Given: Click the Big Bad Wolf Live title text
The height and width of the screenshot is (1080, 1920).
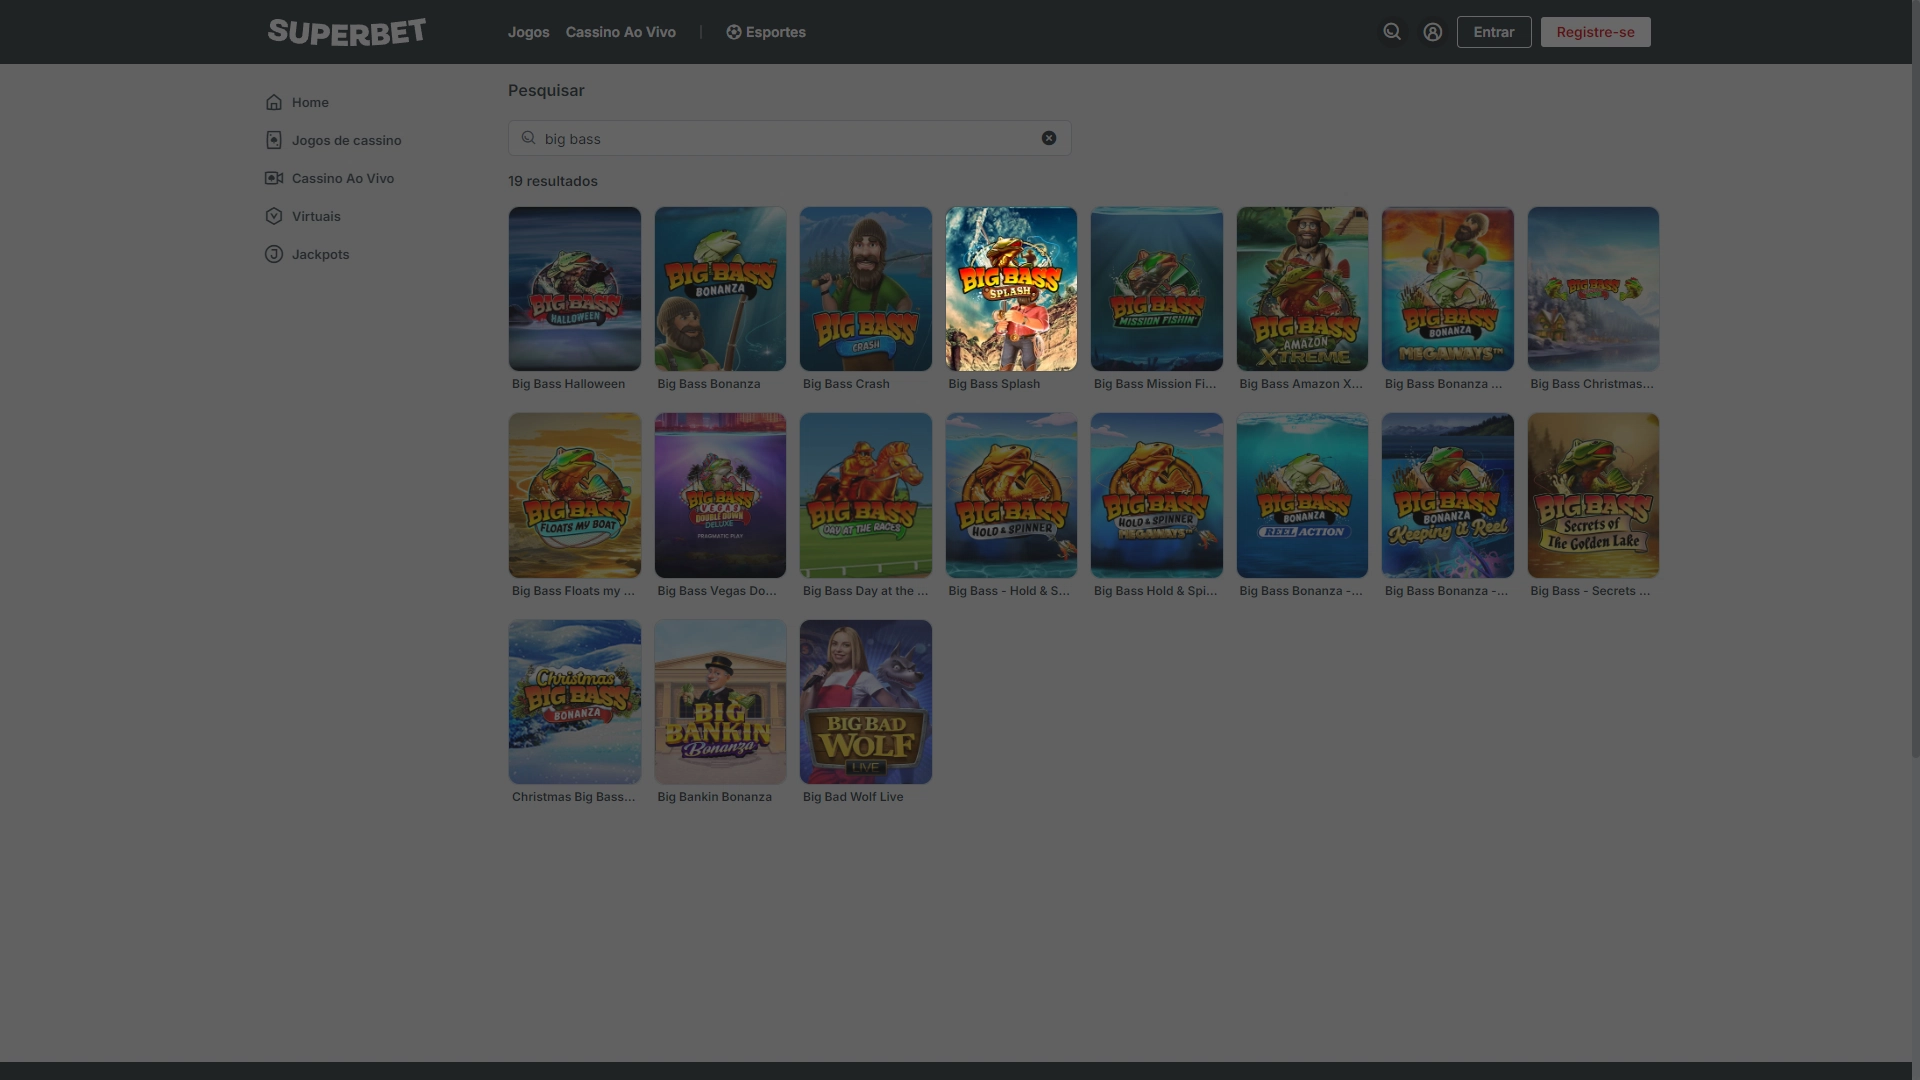Looking at the screenshot, I should tap(853, 797).
